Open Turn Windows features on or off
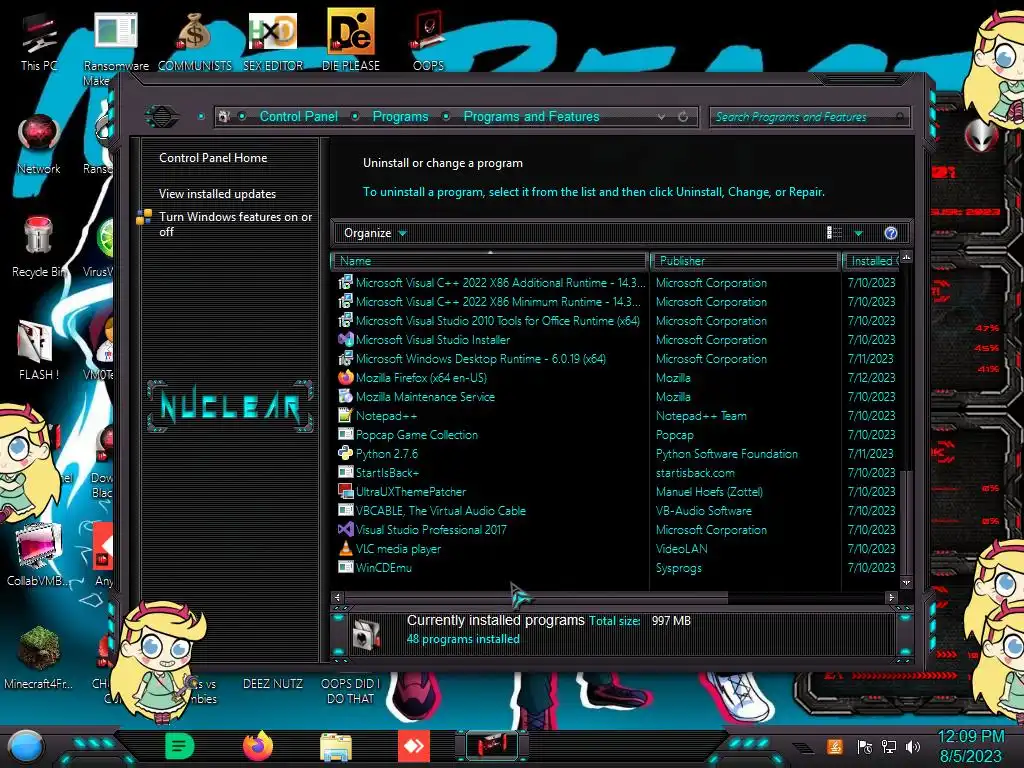 (x=235, y=224)
